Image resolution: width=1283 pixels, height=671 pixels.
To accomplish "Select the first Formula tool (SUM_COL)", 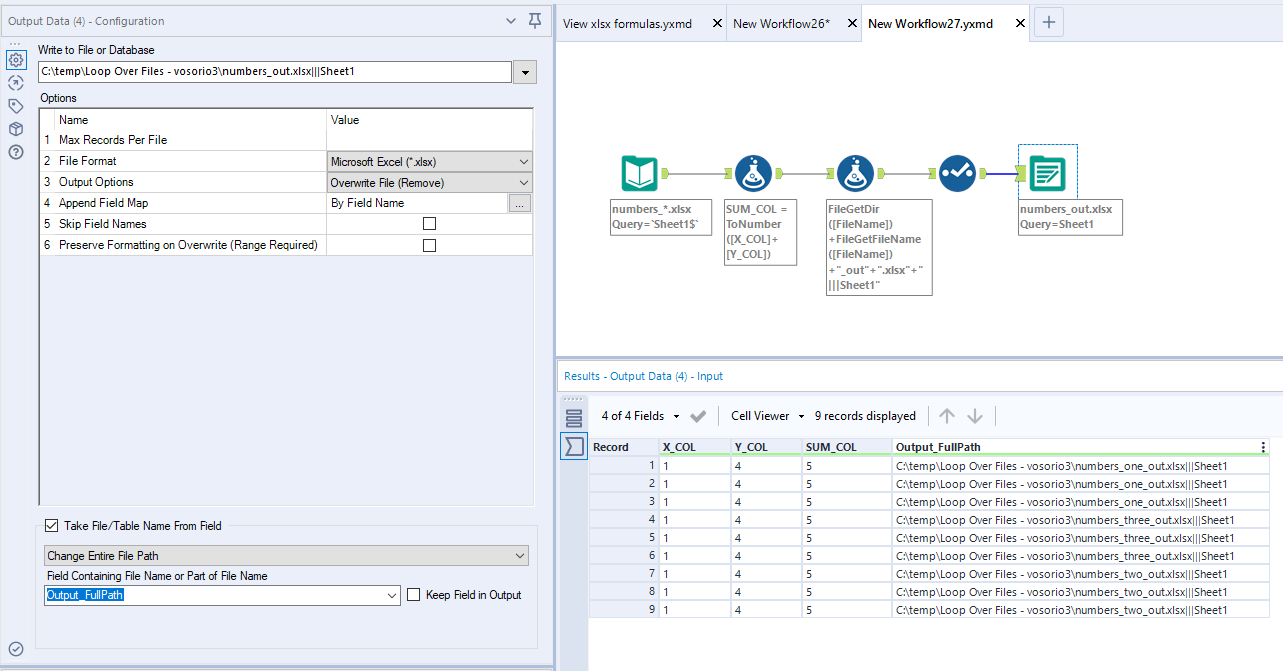I will tap(752, 174).
